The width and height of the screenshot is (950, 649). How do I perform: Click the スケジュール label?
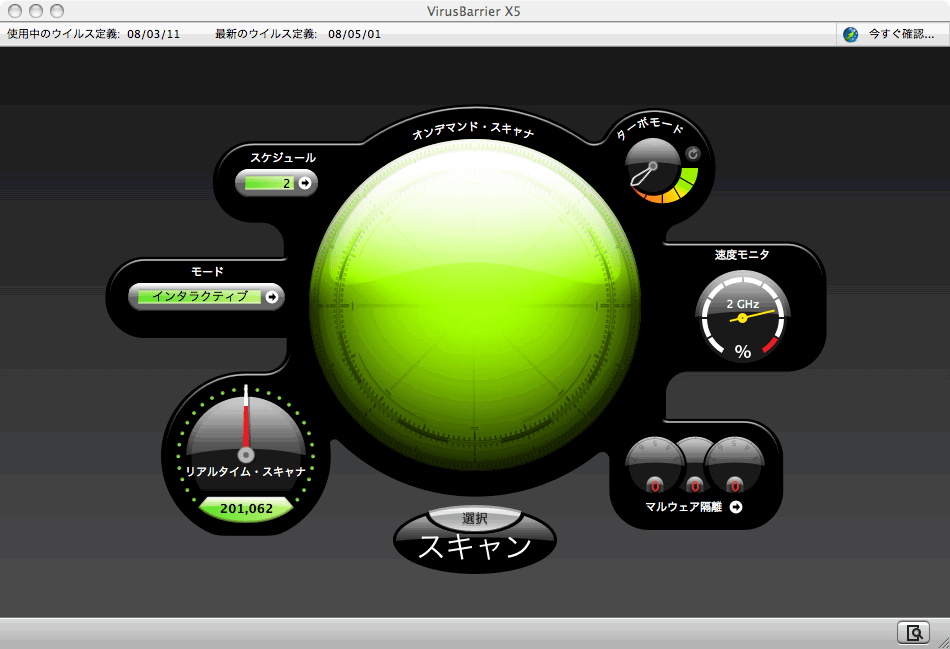[283, 158]
